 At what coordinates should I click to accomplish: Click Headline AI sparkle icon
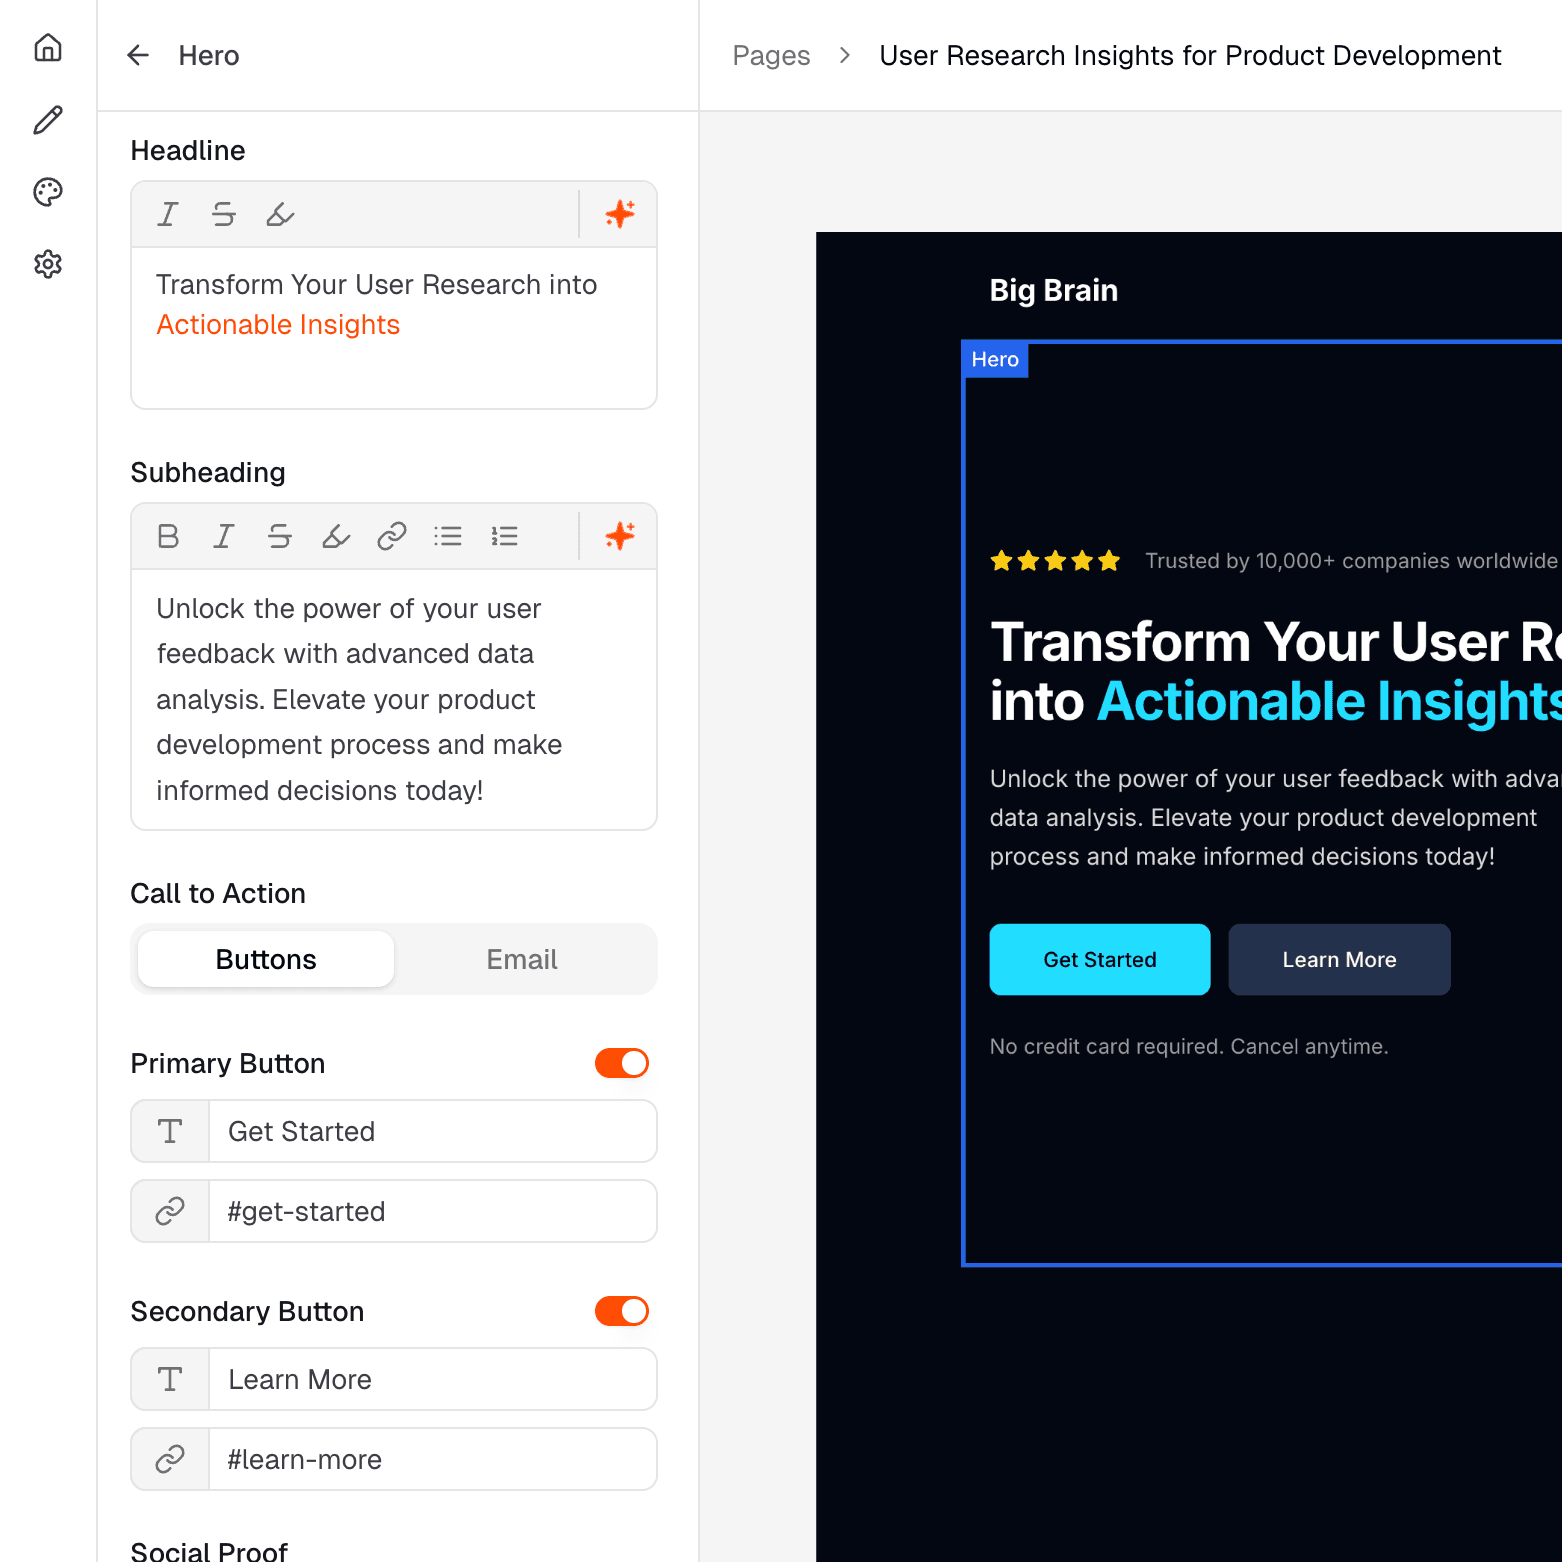(x=620, y=214)
